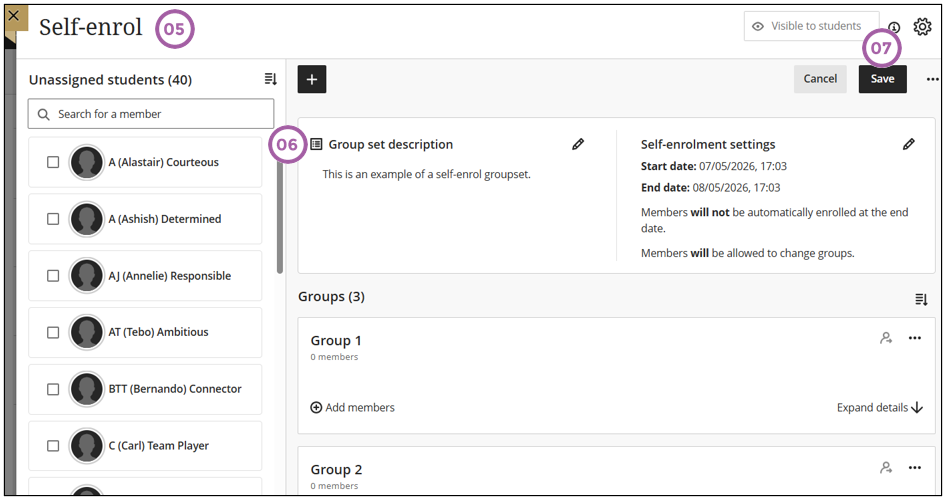The width and height of the screenshot is (949, 502).
Task: Click the name C (Carl) Team Player
Action: tap(159, 446)
